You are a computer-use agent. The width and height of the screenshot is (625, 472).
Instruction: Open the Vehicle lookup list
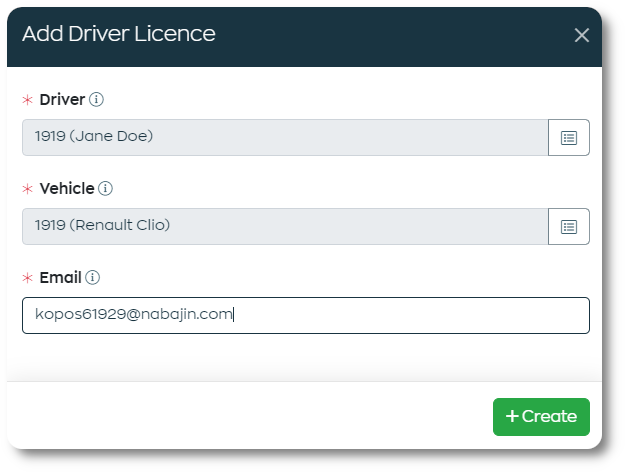[x=569, y=226]
